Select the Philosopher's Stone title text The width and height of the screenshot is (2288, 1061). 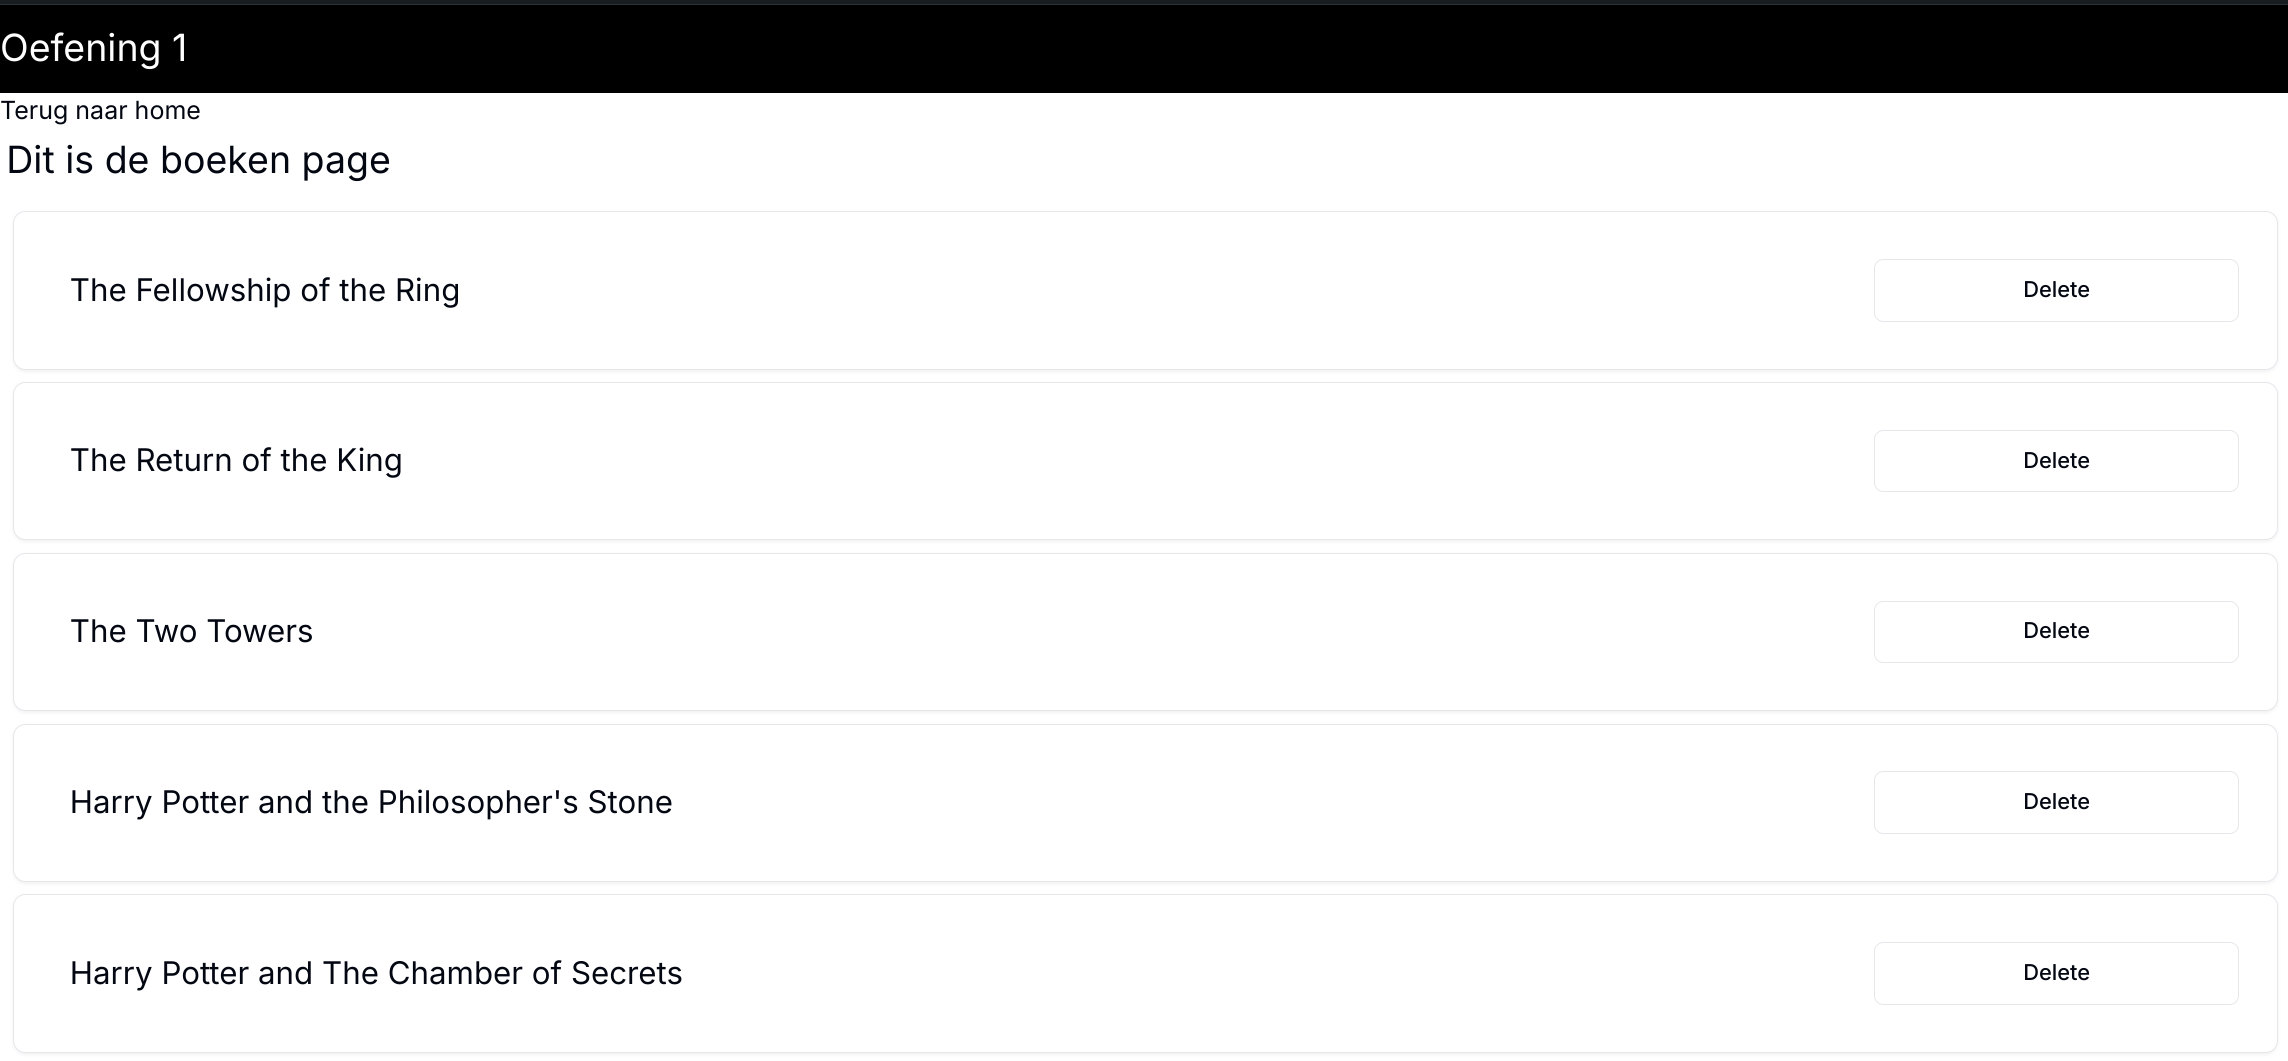tap(371, 802)
